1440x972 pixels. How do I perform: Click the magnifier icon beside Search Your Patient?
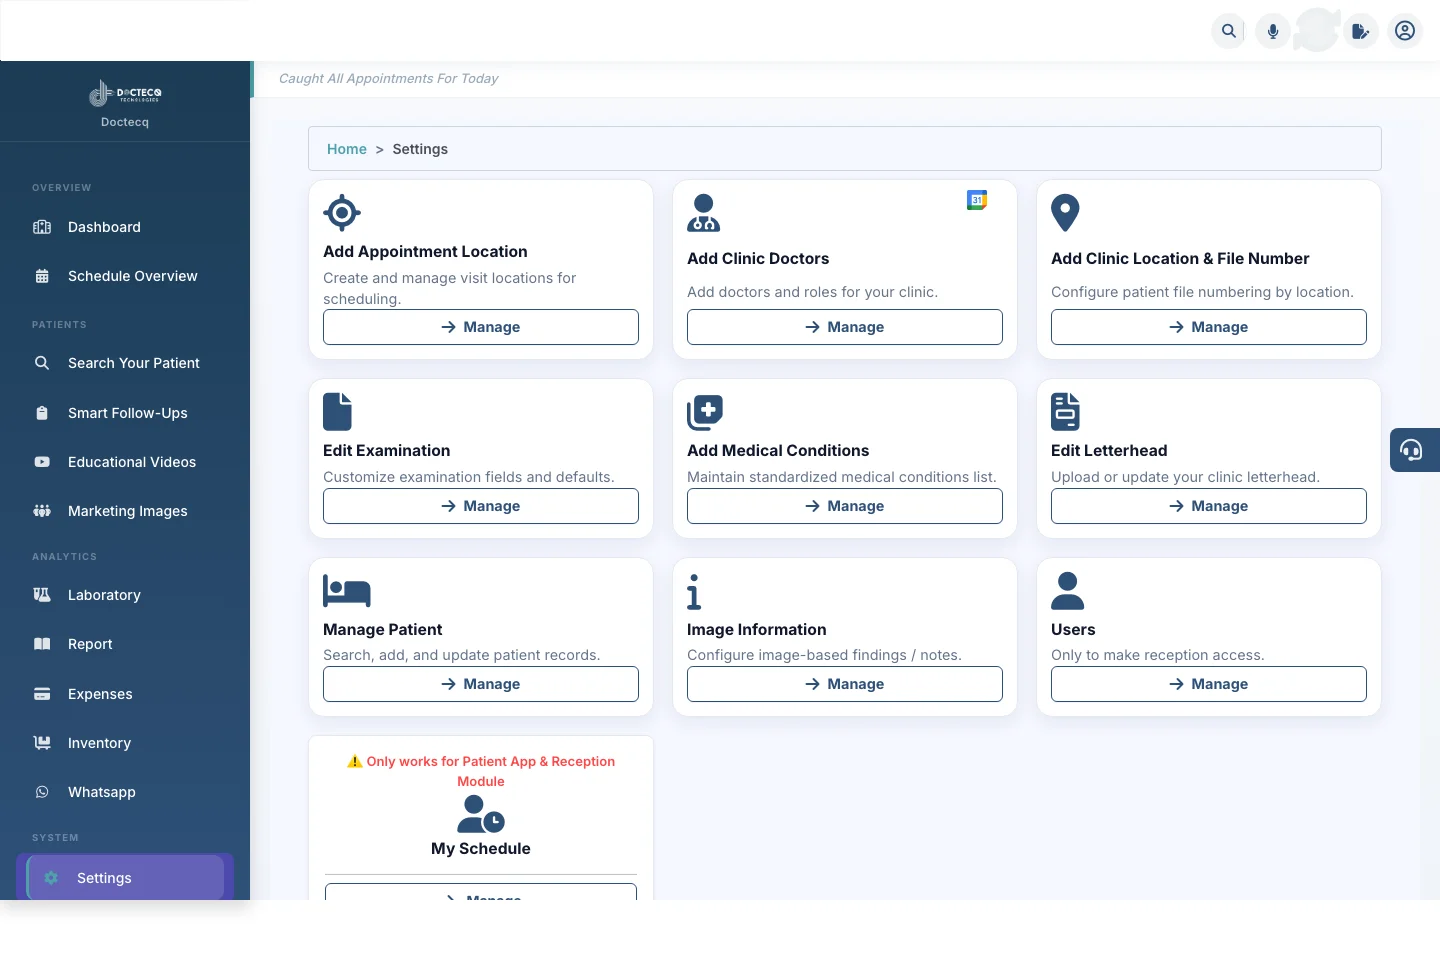[42, 363]
